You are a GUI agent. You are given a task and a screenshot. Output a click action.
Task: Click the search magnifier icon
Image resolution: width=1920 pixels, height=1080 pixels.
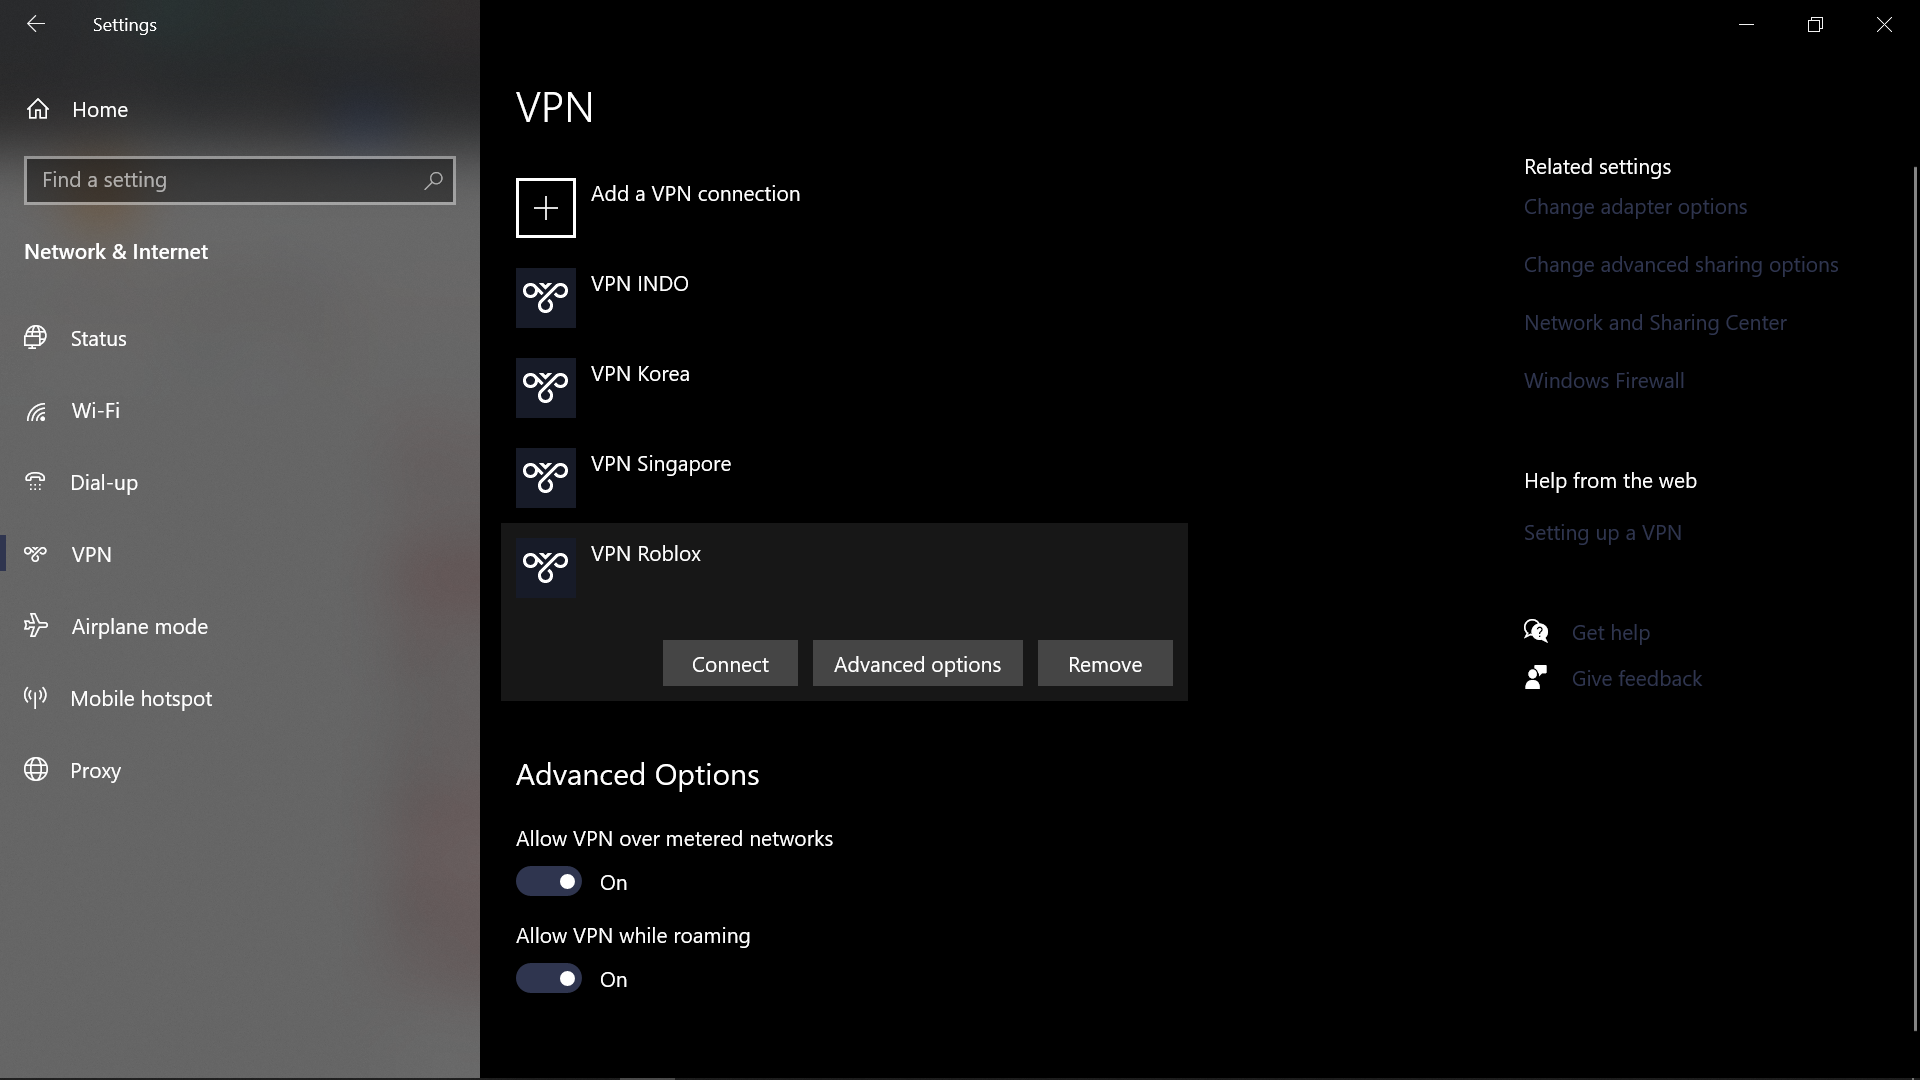433,180
